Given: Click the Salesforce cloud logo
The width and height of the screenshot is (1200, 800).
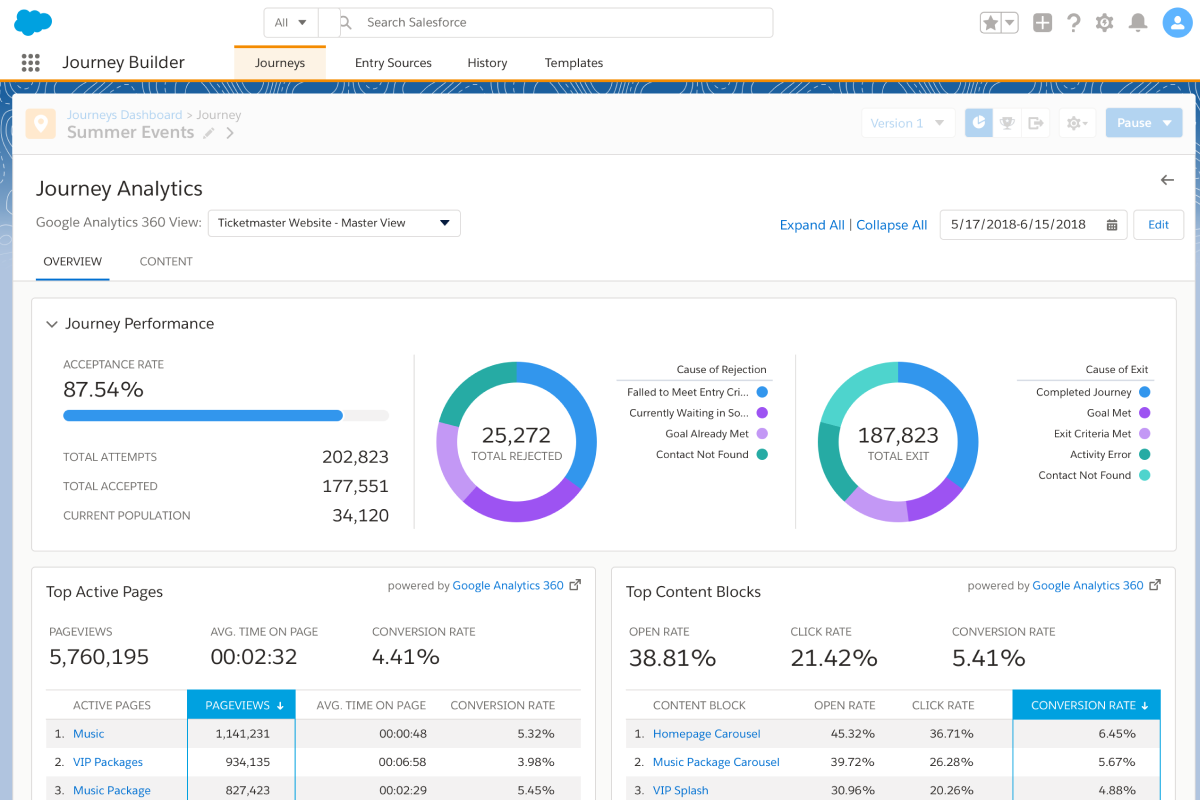Looking at the screenshot, I should (34, 22).
